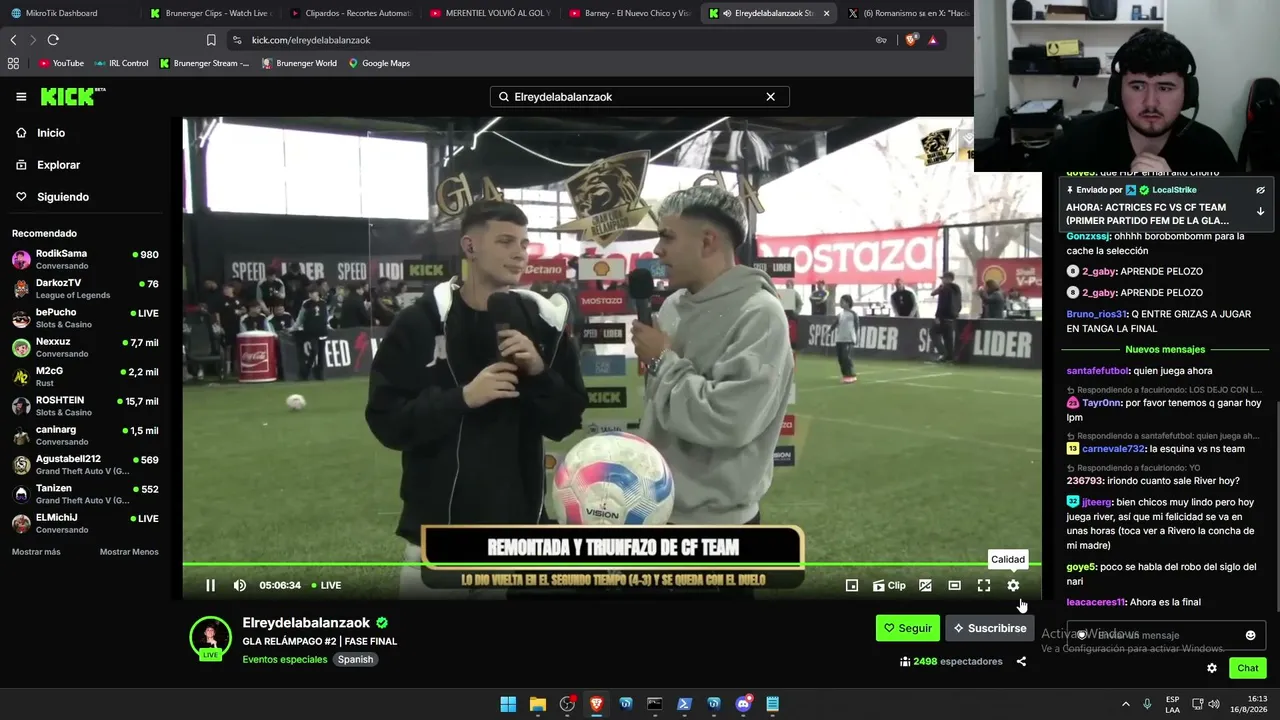The width and height of the screenshot is (1280, 720).
Task: Go back in the browser
Action: (x=13, y=40)
